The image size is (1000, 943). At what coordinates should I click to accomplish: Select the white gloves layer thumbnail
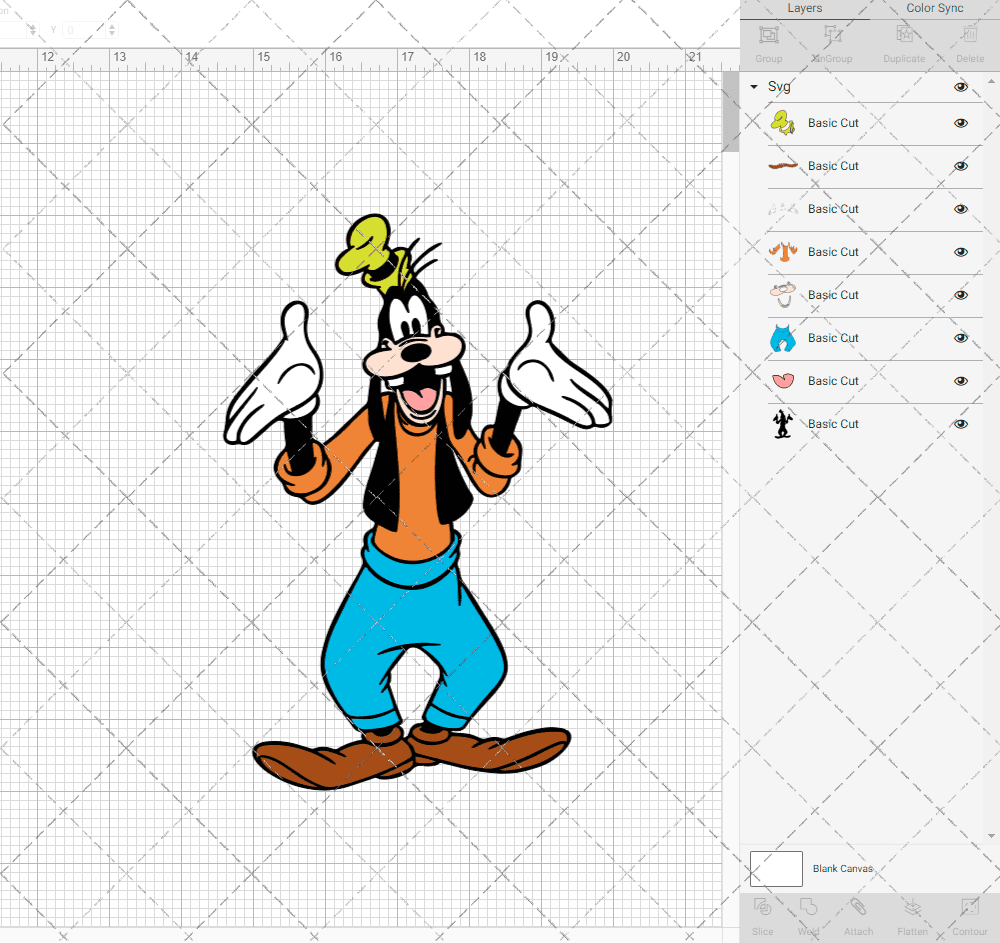[x=783, y=208]
